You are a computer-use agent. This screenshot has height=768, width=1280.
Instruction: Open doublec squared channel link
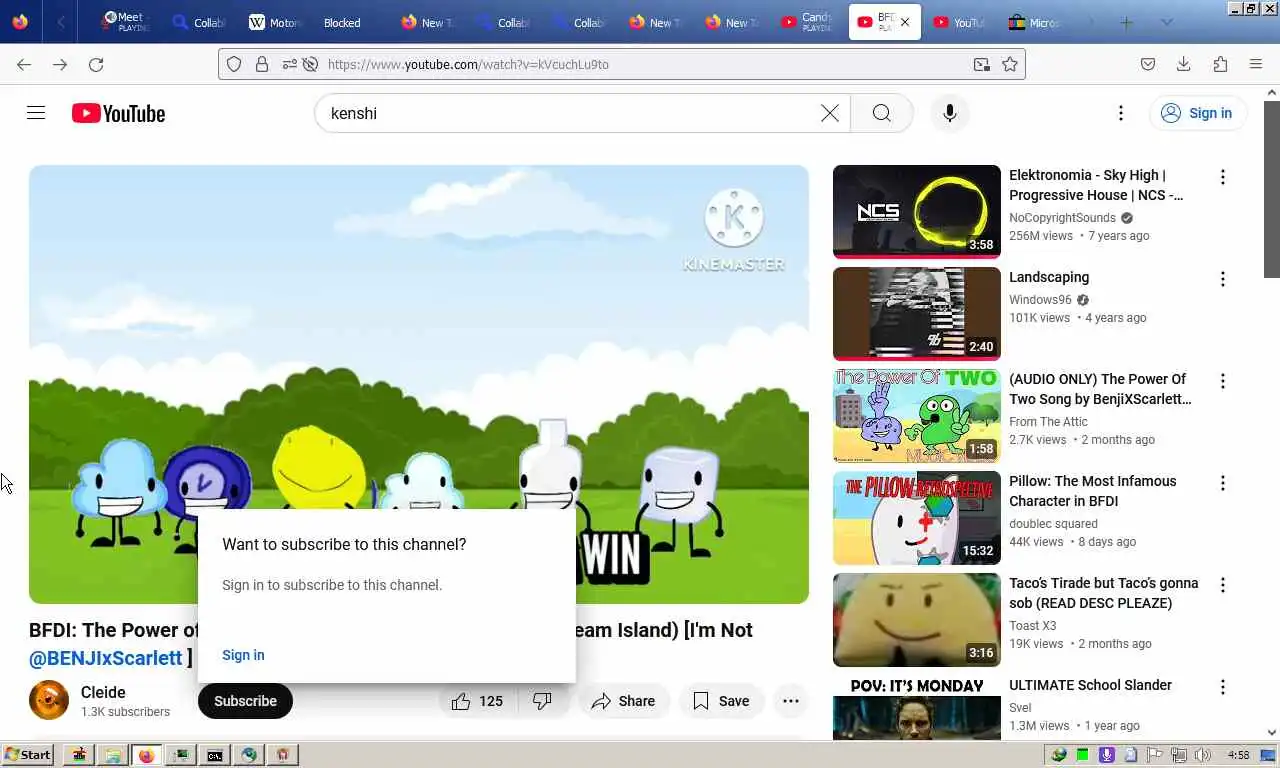tap(1053, 523)
